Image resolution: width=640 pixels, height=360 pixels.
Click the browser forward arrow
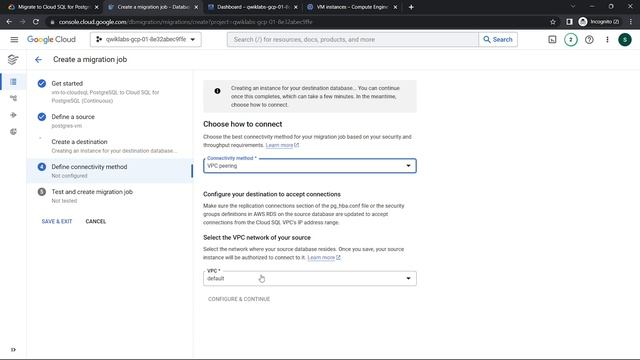coord(22,22)
